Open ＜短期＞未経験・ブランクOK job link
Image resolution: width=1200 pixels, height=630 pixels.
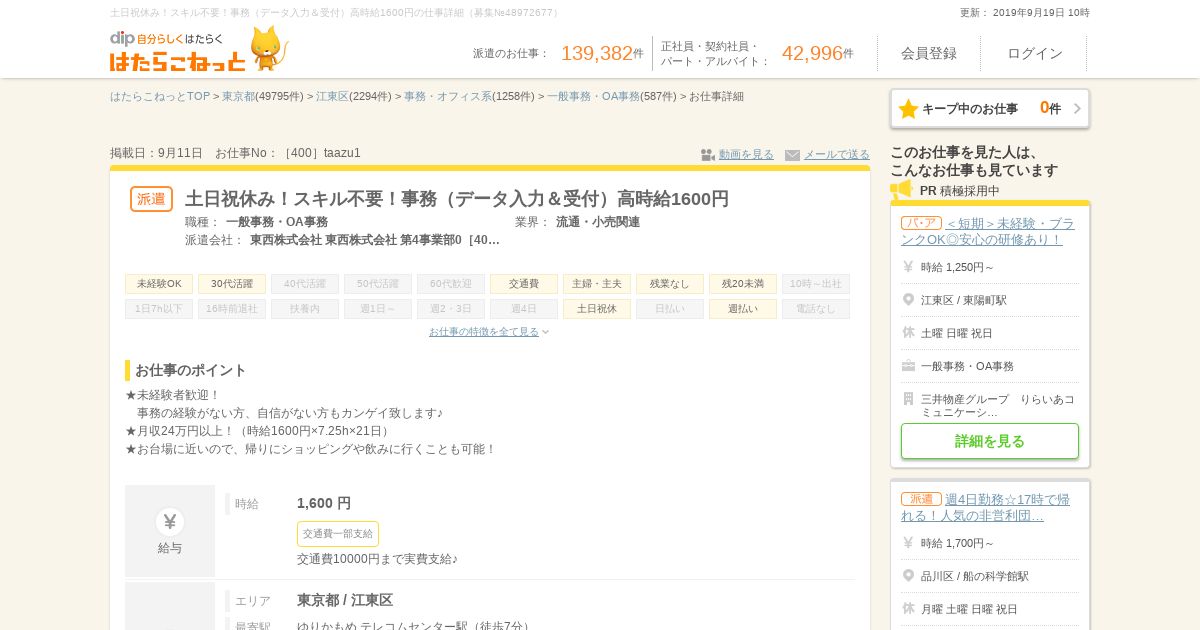(x=988, y=231)
